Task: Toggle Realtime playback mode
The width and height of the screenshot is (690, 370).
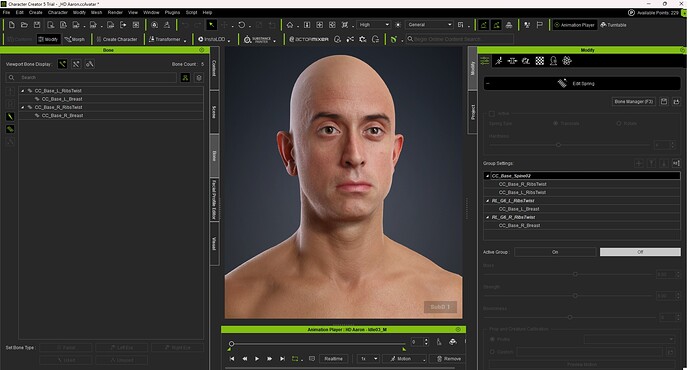Action: click(333, 359)
